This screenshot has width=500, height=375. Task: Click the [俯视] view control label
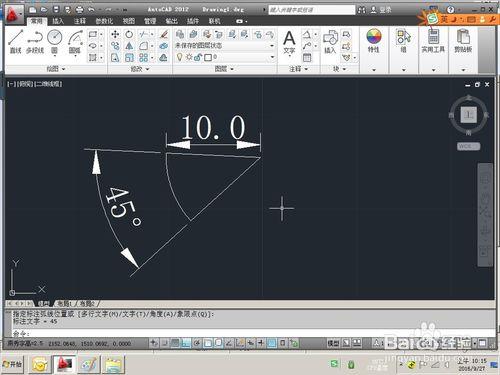tap(25, 84)
